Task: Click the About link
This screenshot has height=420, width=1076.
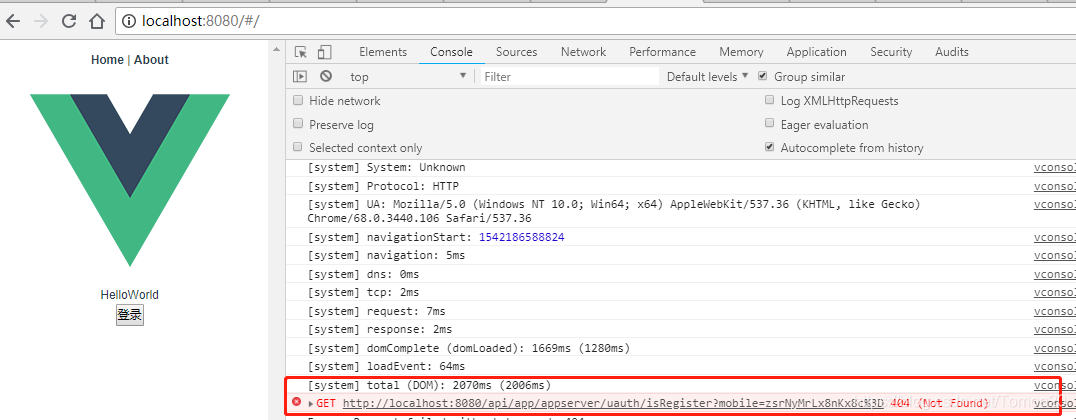Action: 151,60
